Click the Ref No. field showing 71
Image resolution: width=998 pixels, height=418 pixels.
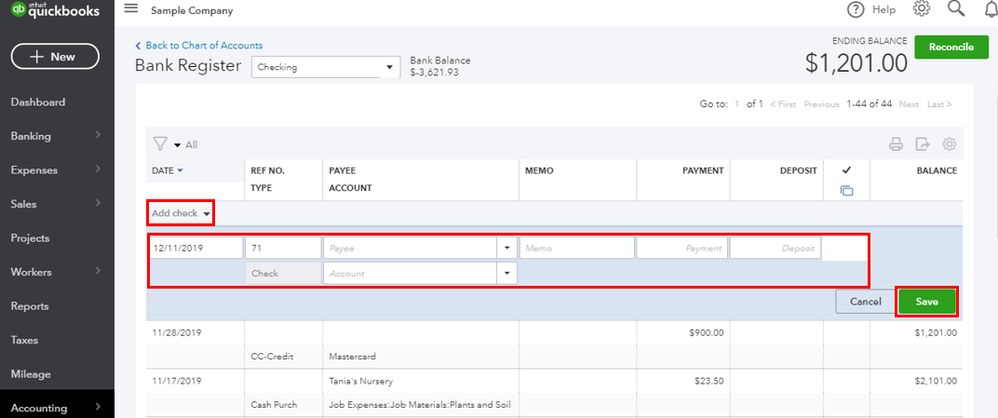click(x=283, y=248)
